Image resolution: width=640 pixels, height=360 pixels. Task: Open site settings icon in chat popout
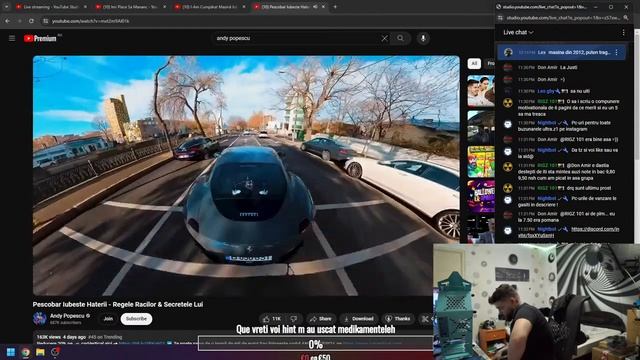500,18
